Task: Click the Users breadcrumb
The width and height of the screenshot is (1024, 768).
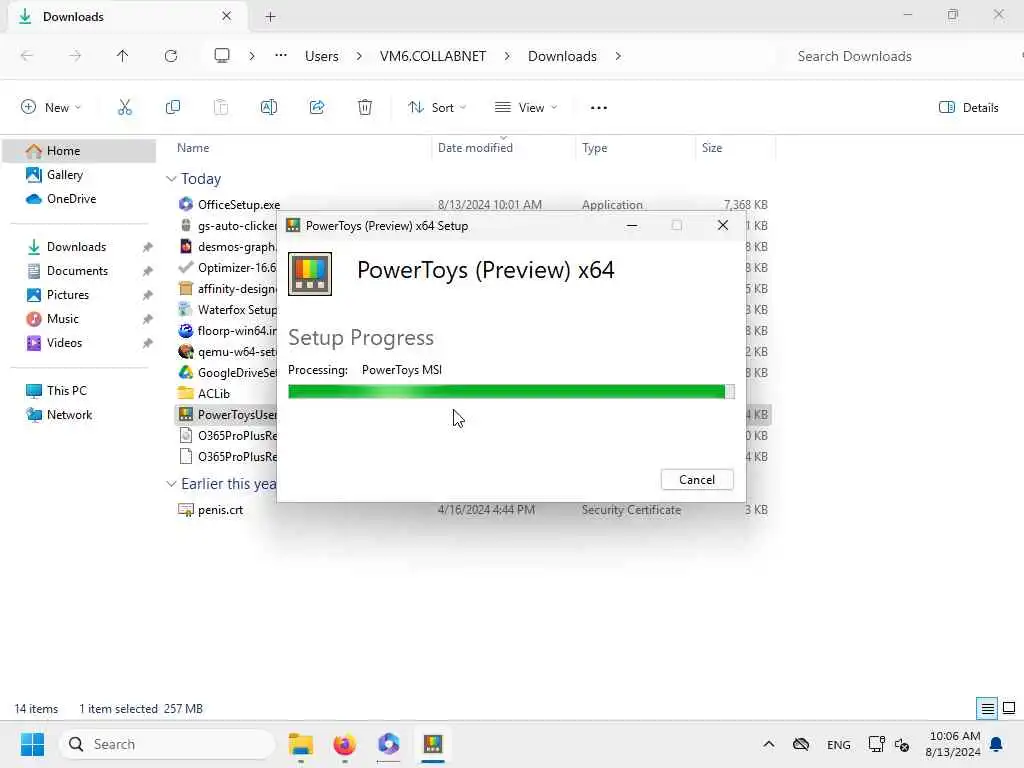Action: point(321,56)
